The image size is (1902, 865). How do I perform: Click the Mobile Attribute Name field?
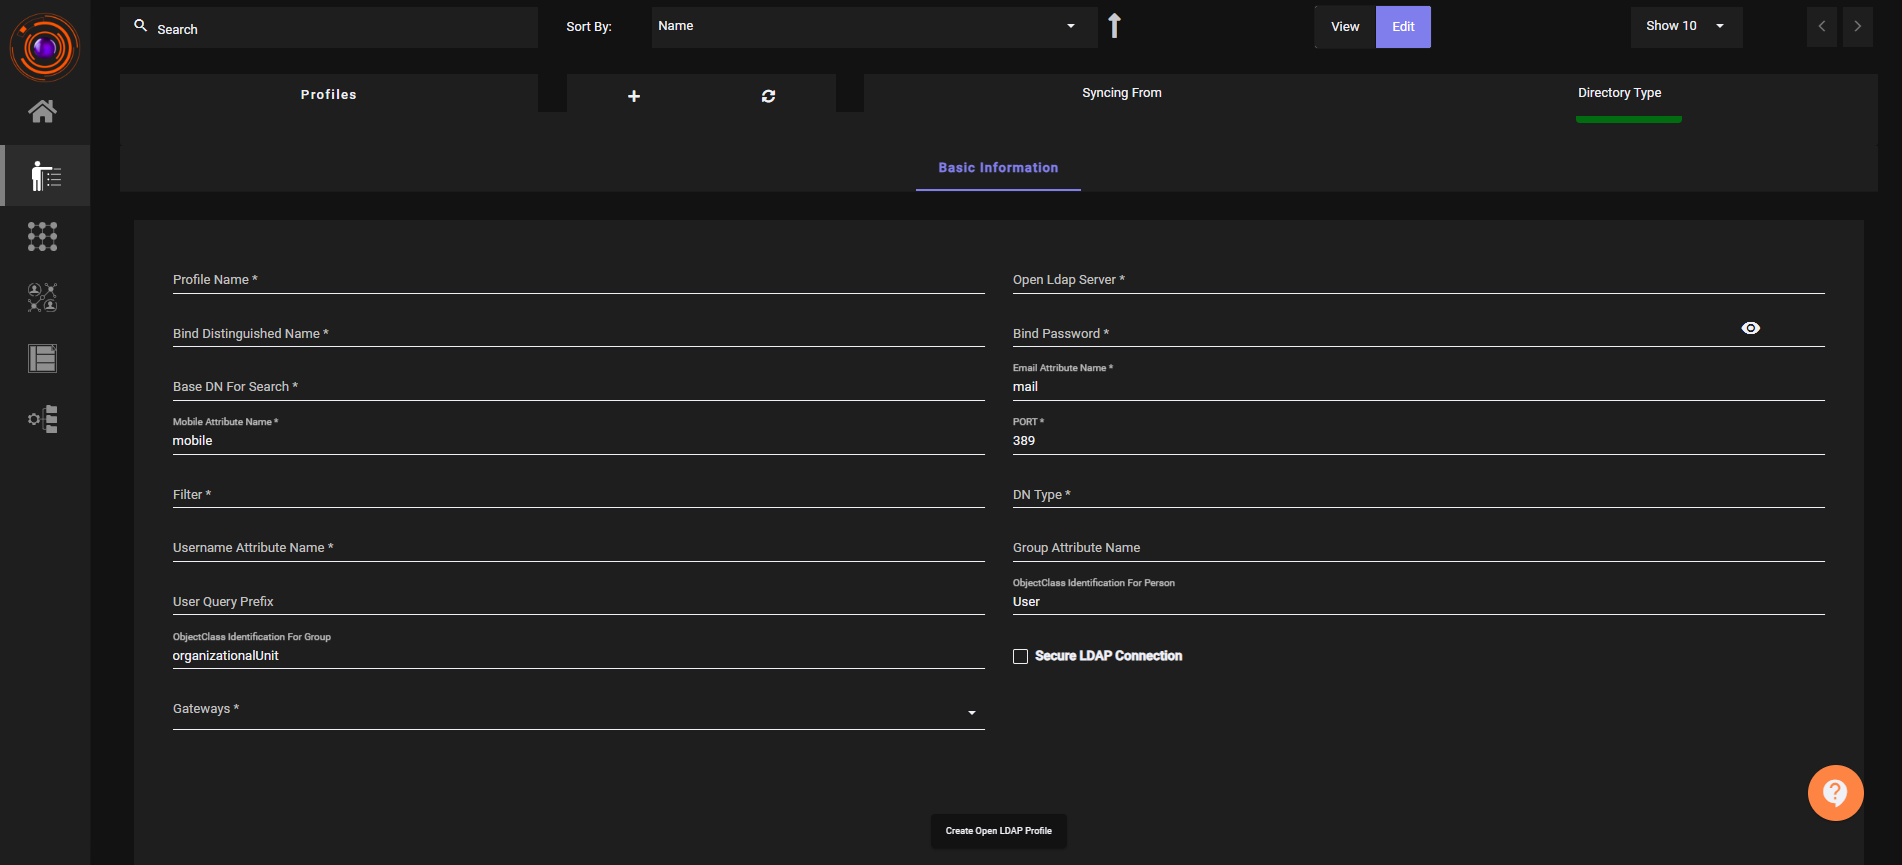pos(579,441)
